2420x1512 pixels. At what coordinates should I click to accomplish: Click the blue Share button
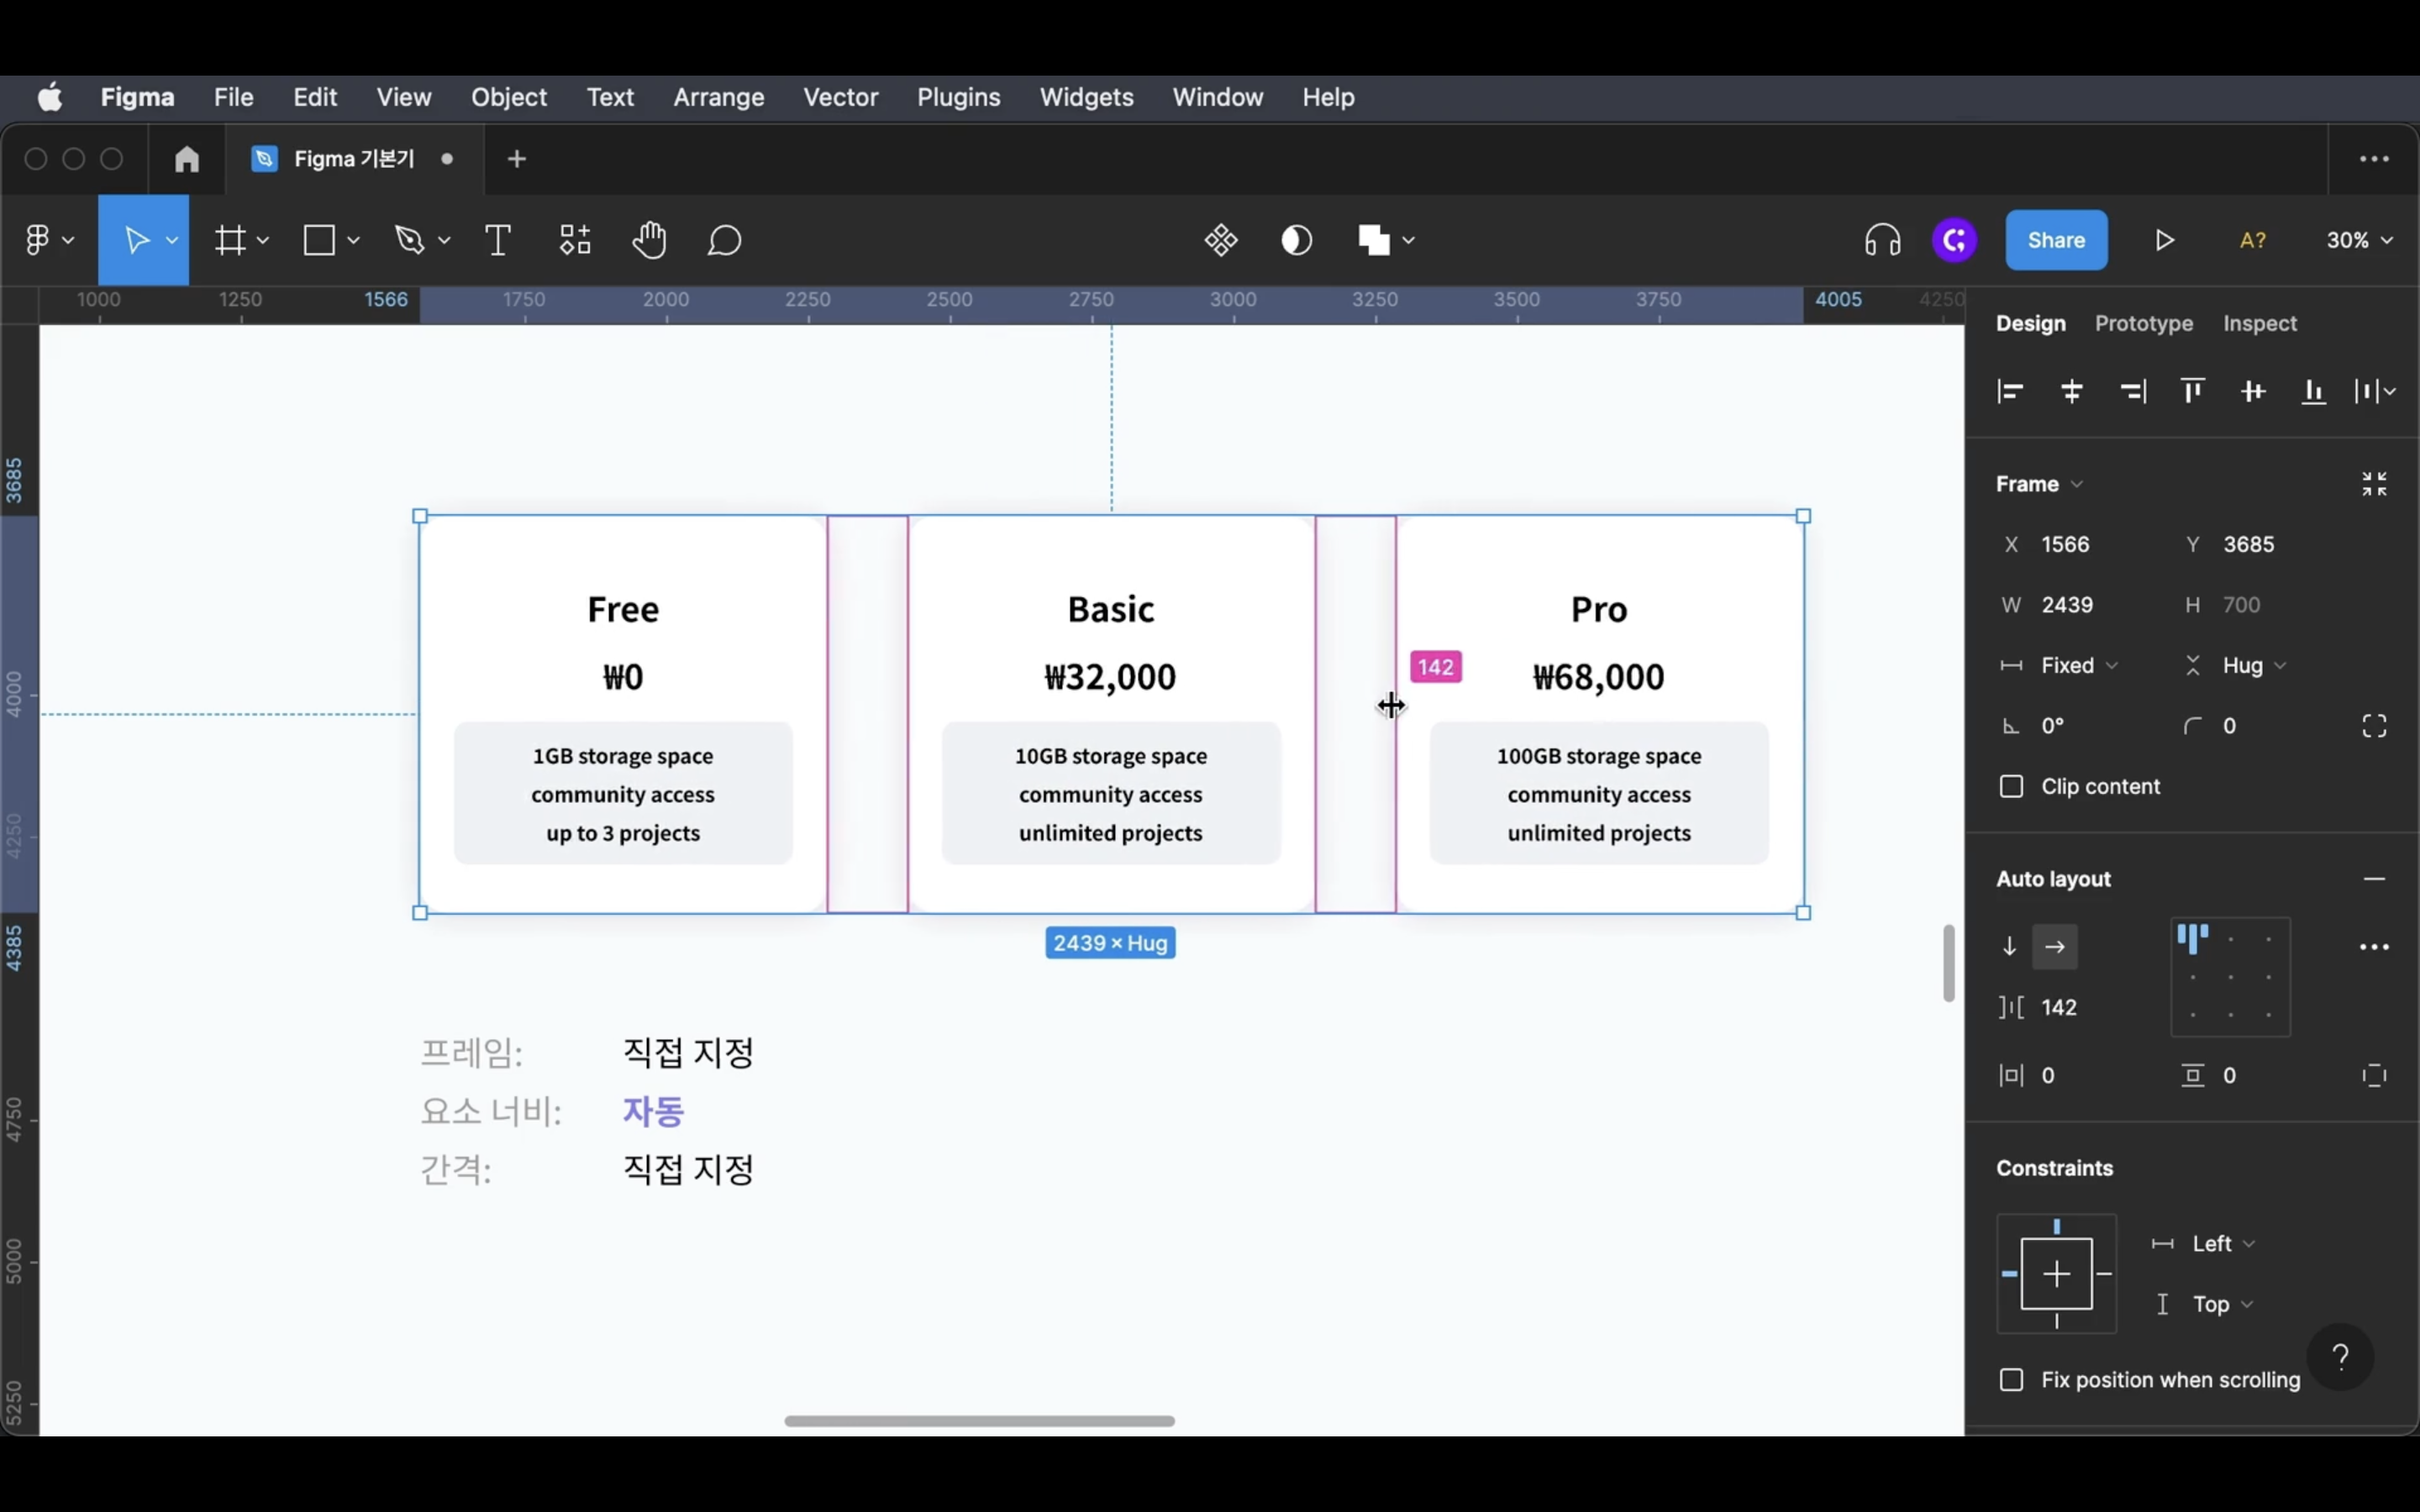(2056, 240)
